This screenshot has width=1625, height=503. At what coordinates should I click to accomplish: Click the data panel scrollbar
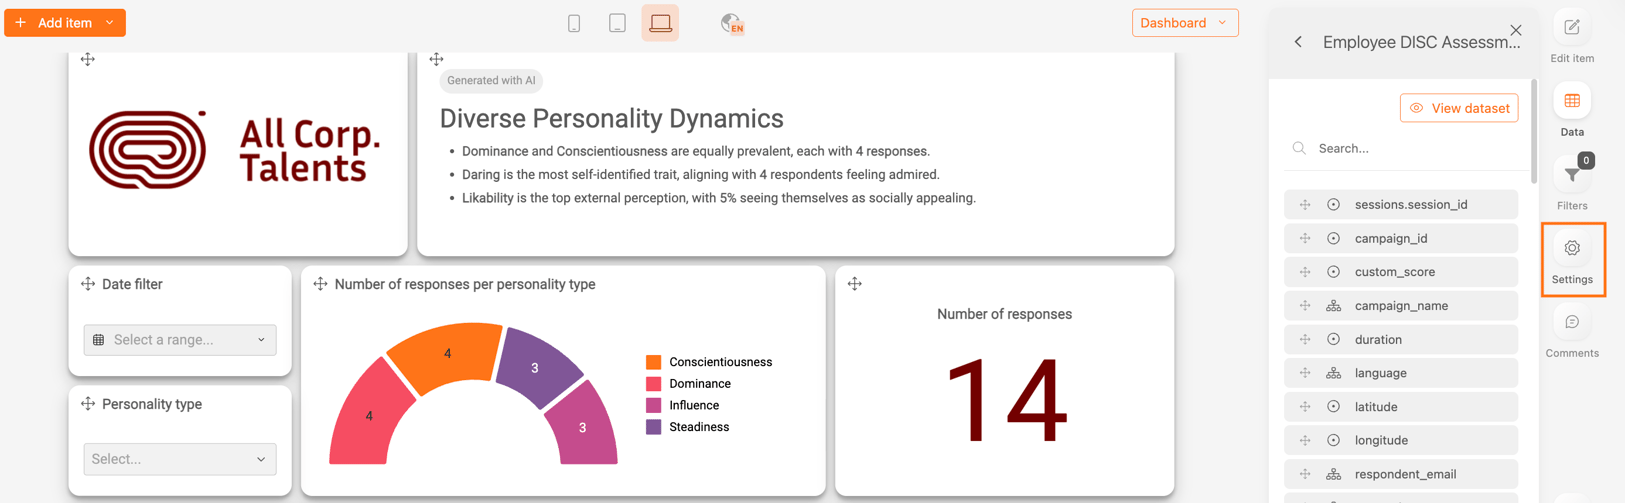(1534, 132)
